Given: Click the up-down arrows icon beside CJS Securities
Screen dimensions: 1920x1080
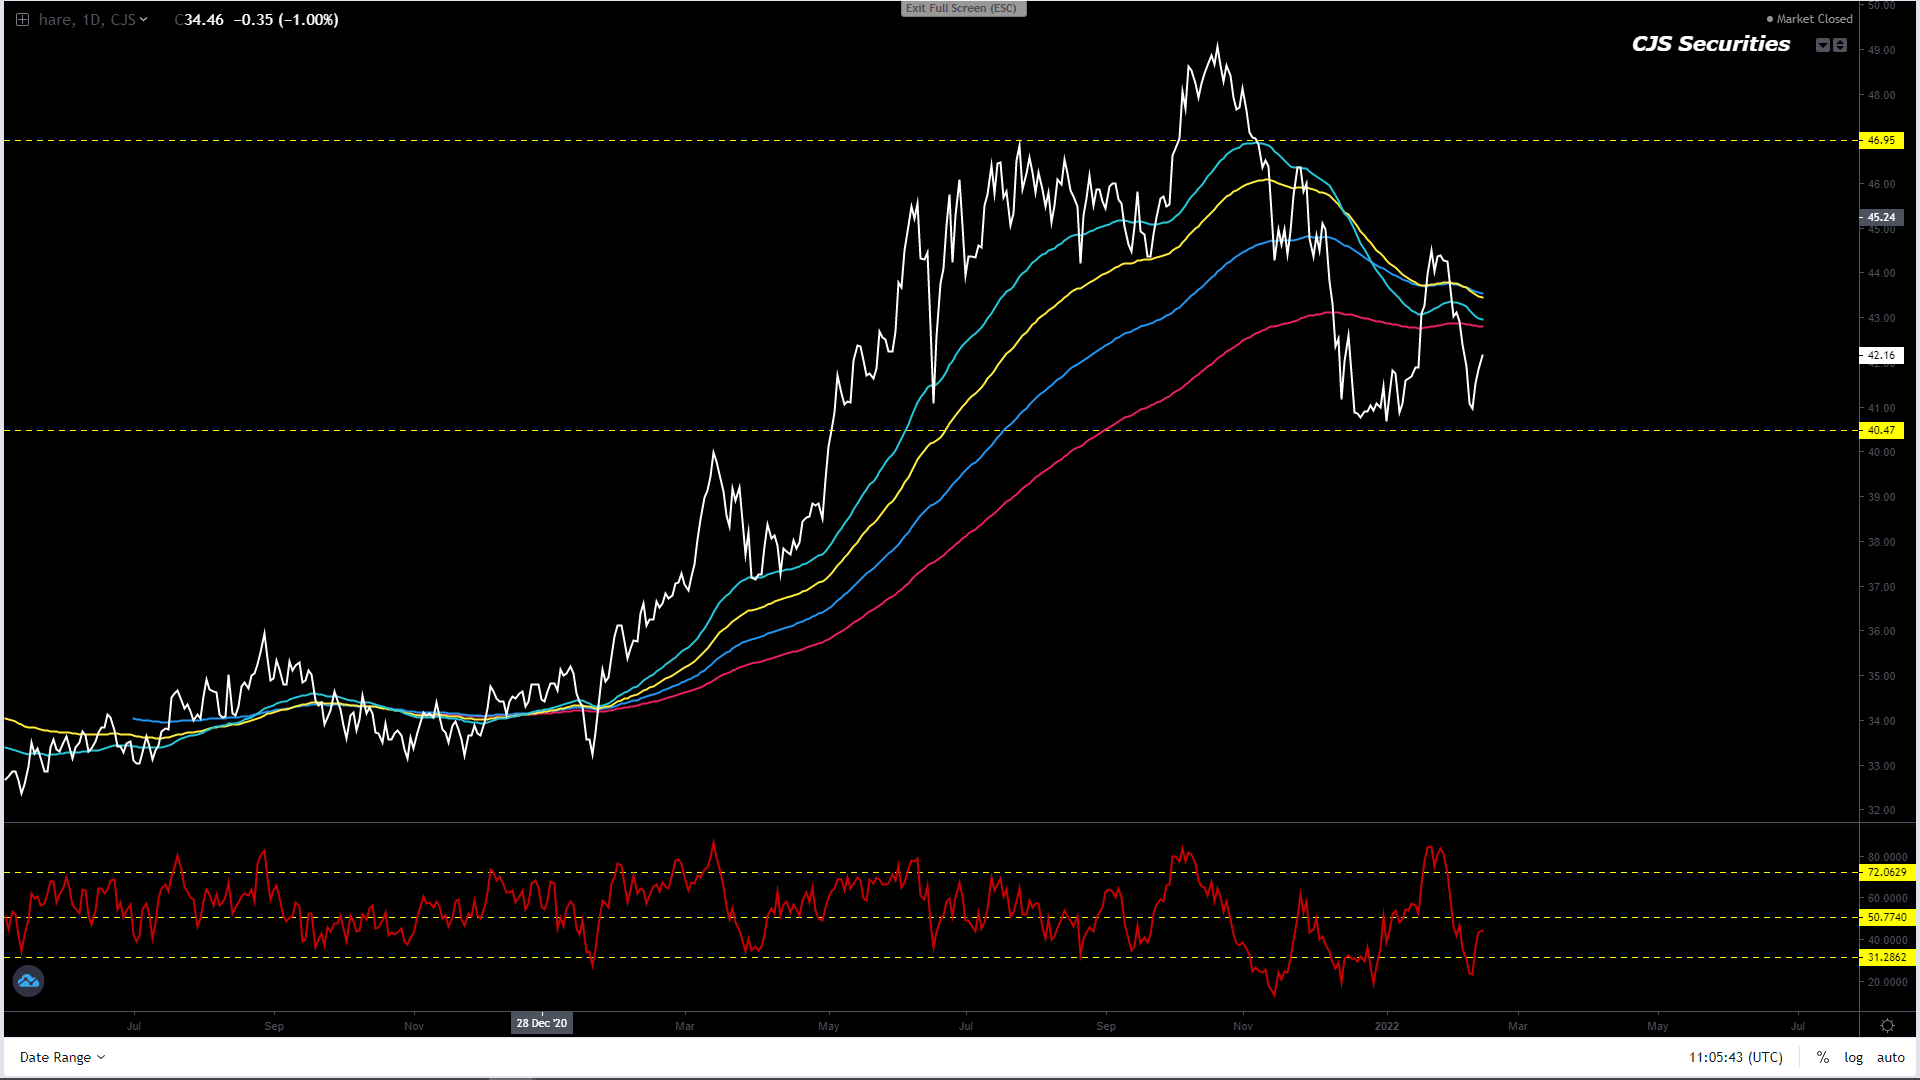Looking at the screenshot, I should 1840,45.
